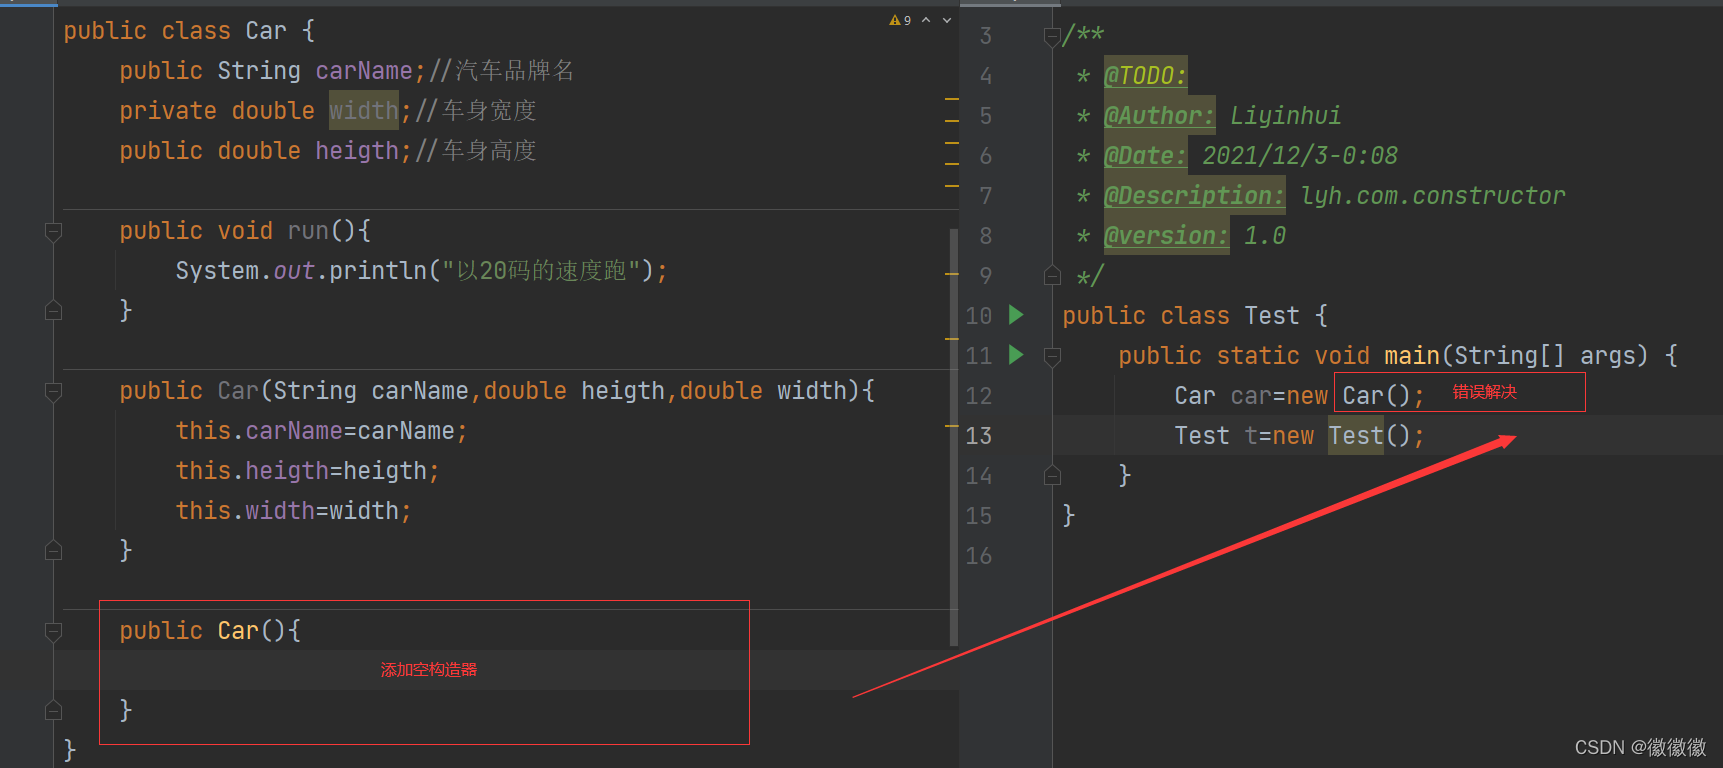This screenshot has width=1723, height=768.
Task: Fold end marker of main method
Action: tap(1052, 475)
